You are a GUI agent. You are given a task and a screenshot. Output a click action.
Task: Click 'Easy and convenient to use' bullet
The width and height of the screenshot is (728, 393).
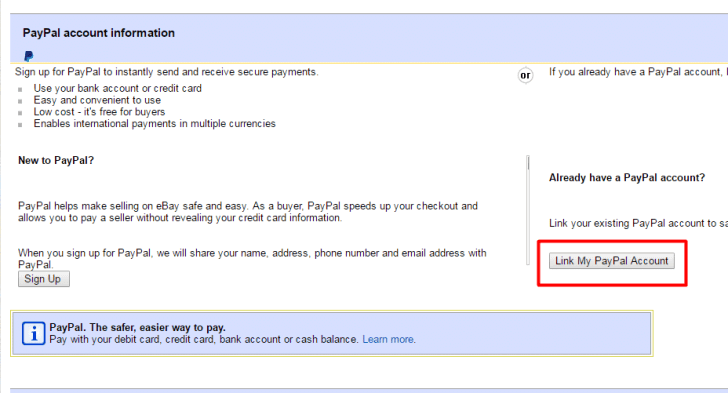tap(97, 100)
